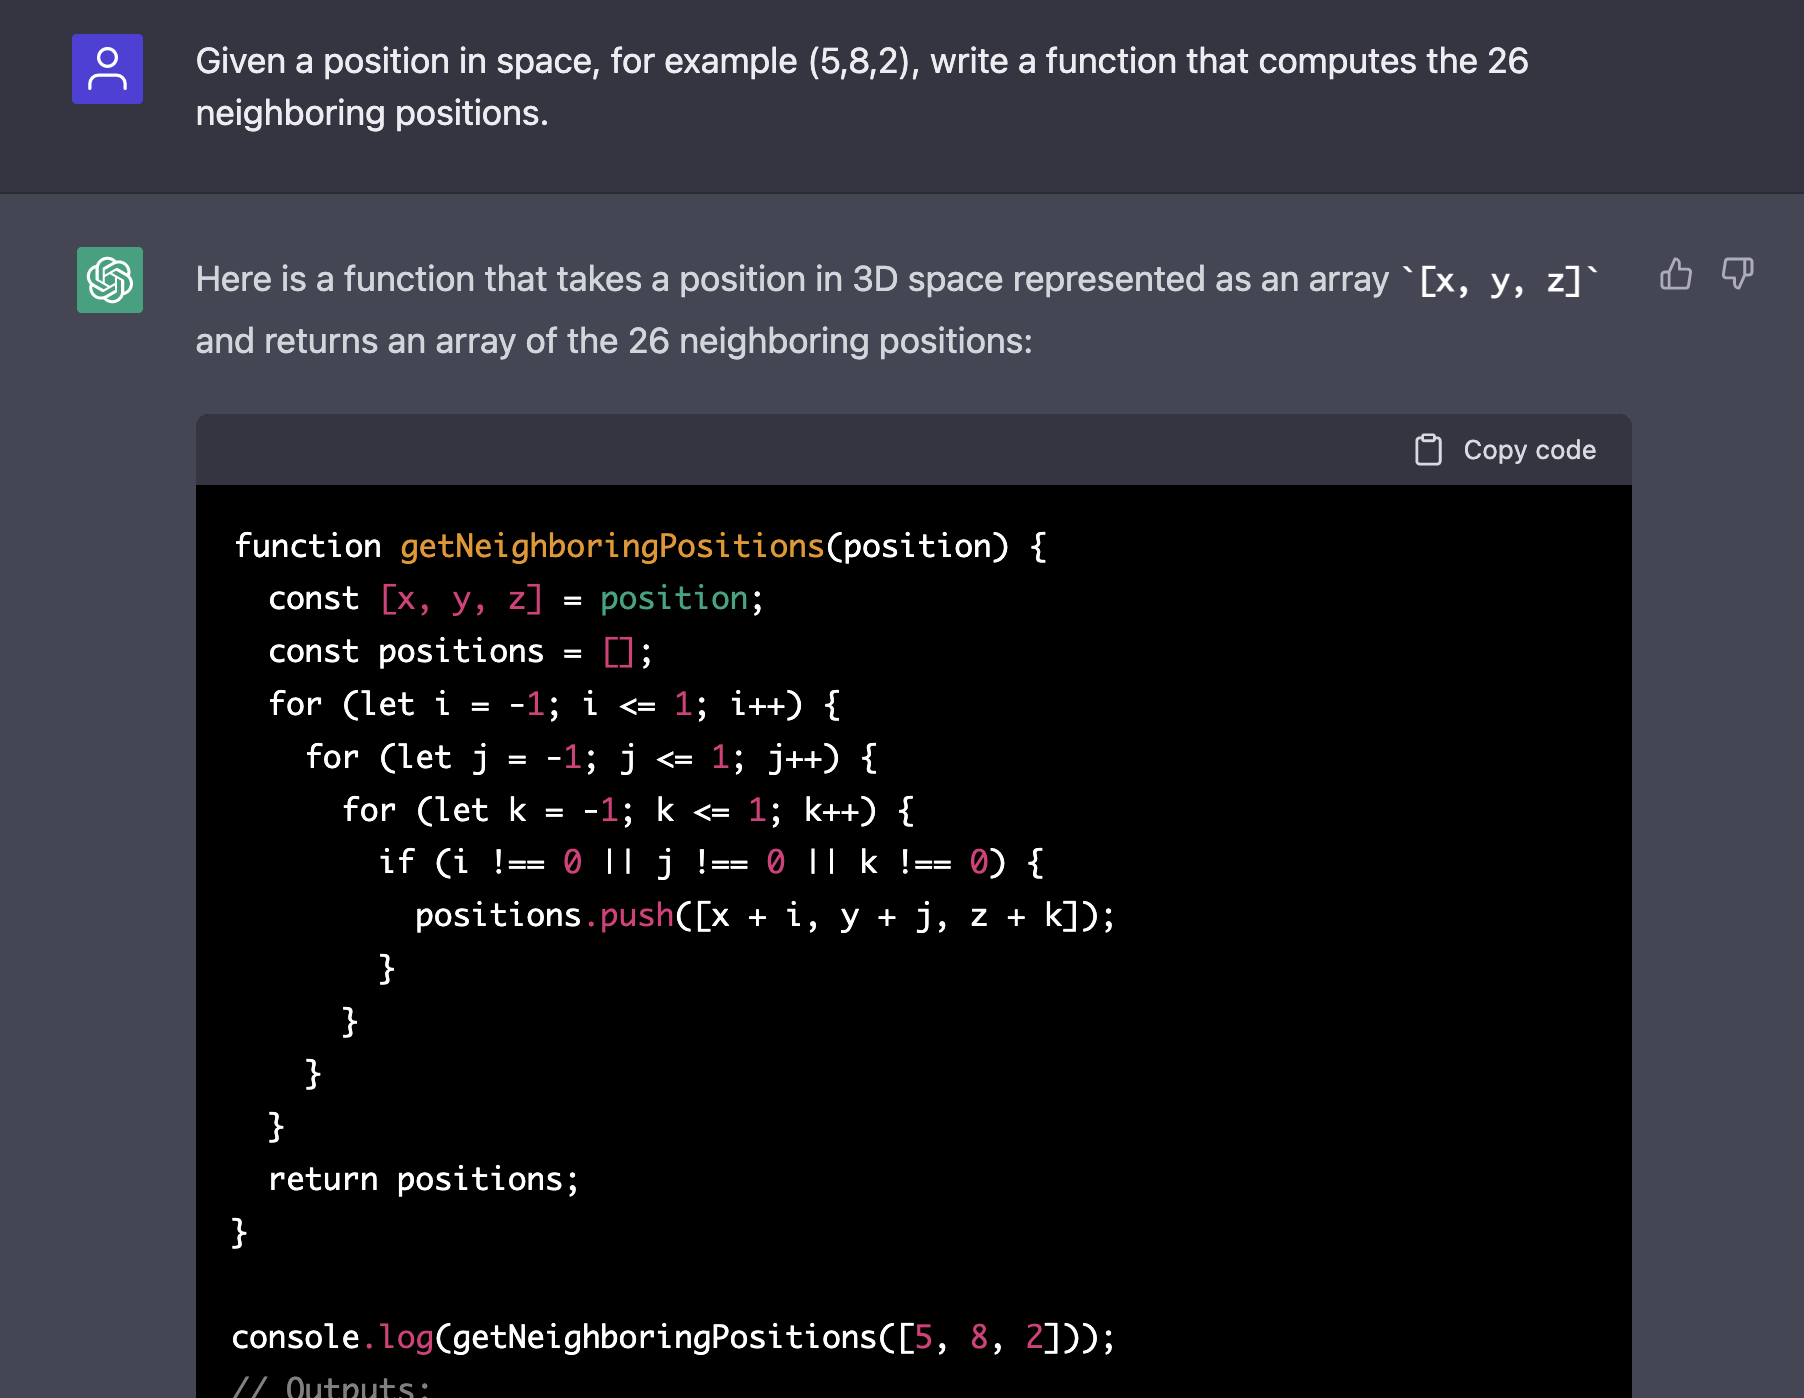Screen dimensions: 1804x1398
Task: Click the green ChatGPT logo avatar
Action: tap(110, 280)
